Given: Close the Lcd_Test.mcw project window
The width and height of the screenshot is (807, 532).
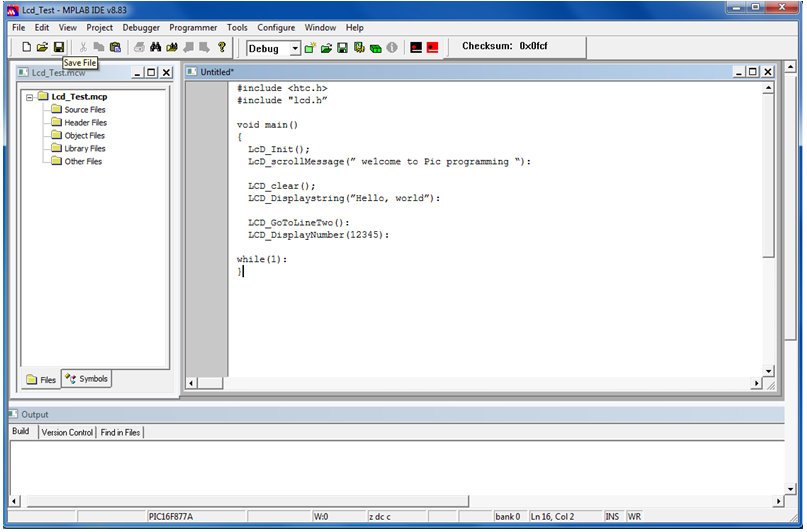Looking at the screenshot, I should (x=166, y=73).
